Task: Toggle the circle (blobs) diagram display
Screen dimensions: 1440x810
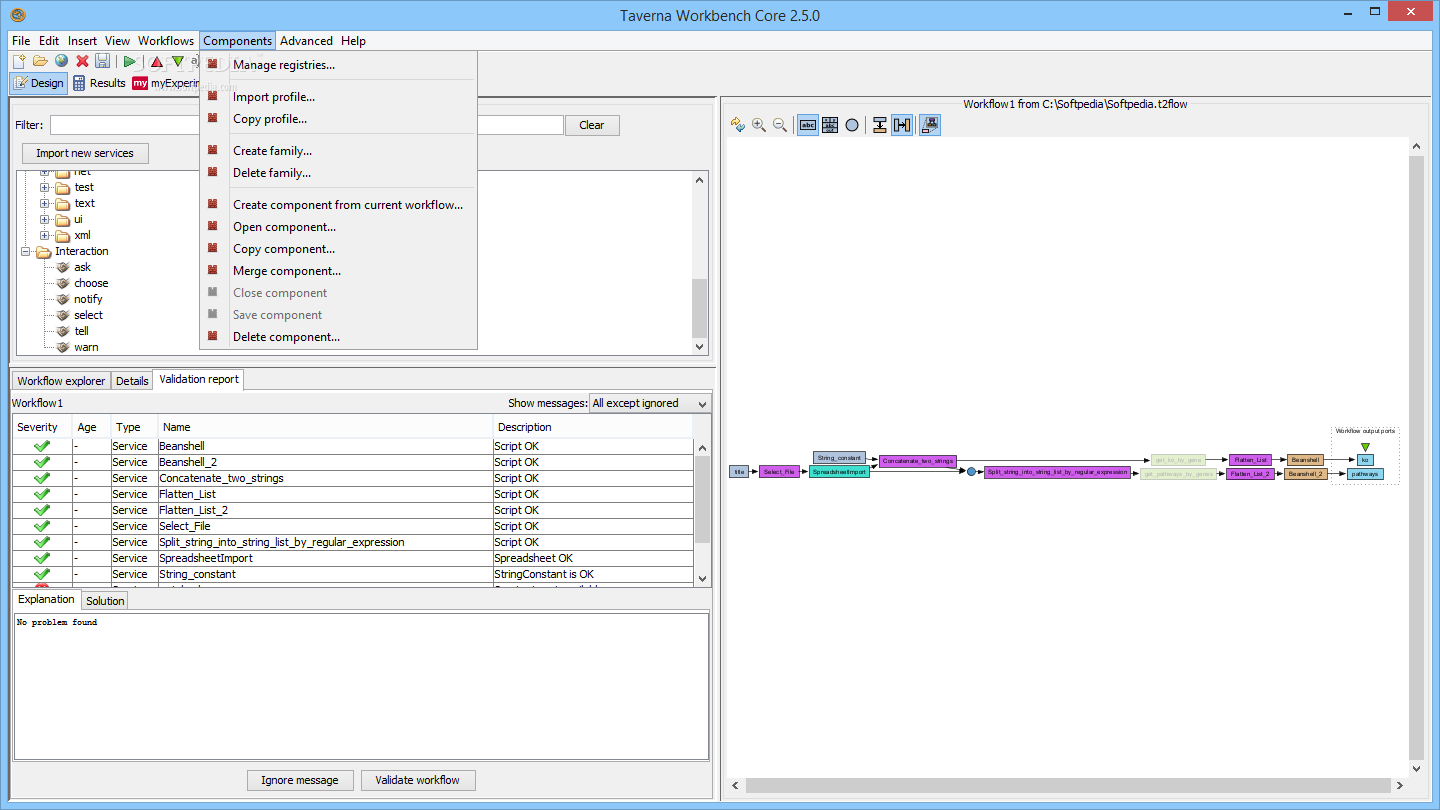Action: coord(852,125)
